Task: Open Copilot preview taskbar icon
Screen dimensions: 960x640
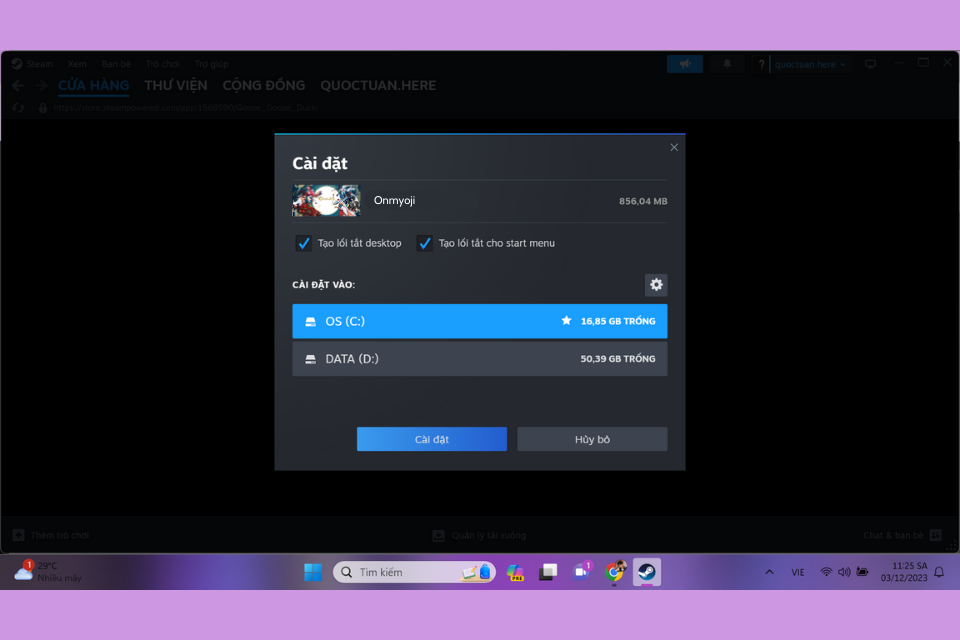Action: point(516,572)
